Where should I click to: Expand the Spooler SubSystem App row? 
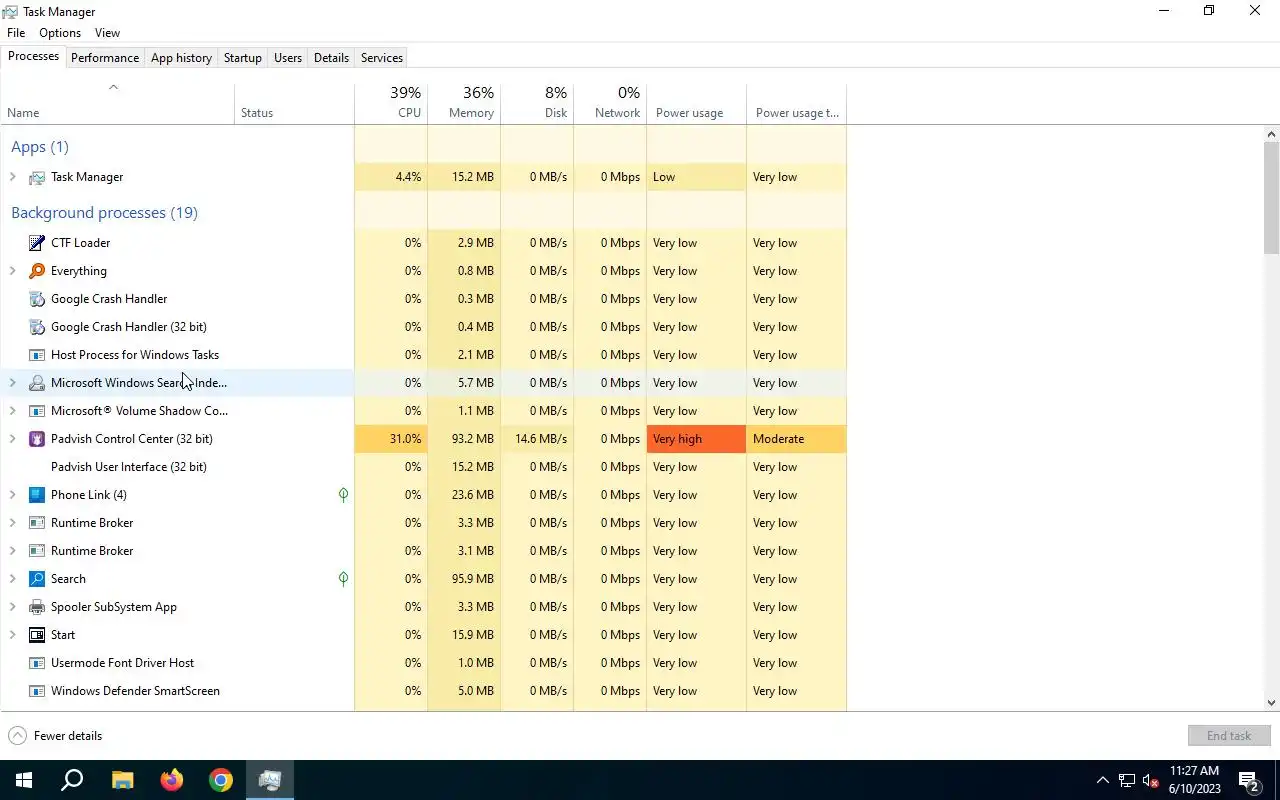12,607
